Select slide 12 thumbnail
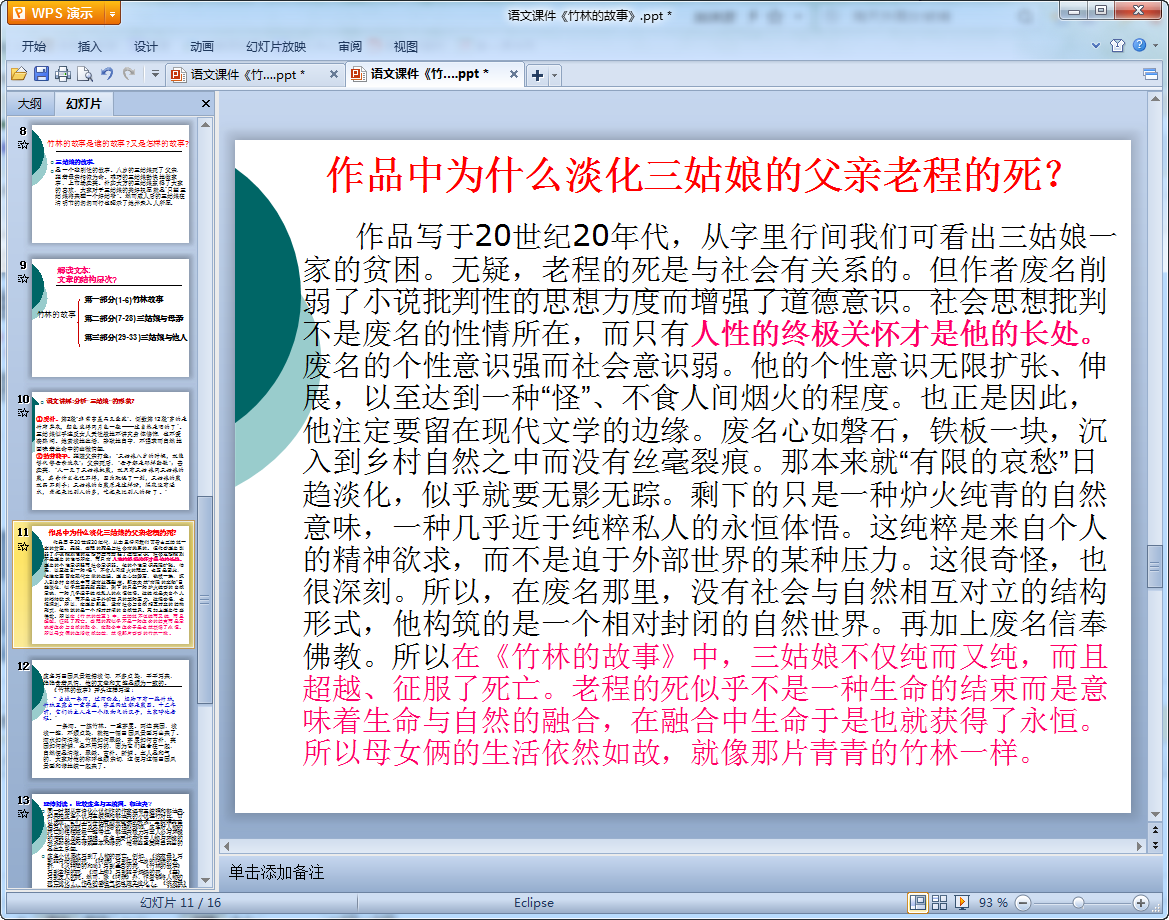This screenshot has height=920, width=1169. tap(110, 719)
